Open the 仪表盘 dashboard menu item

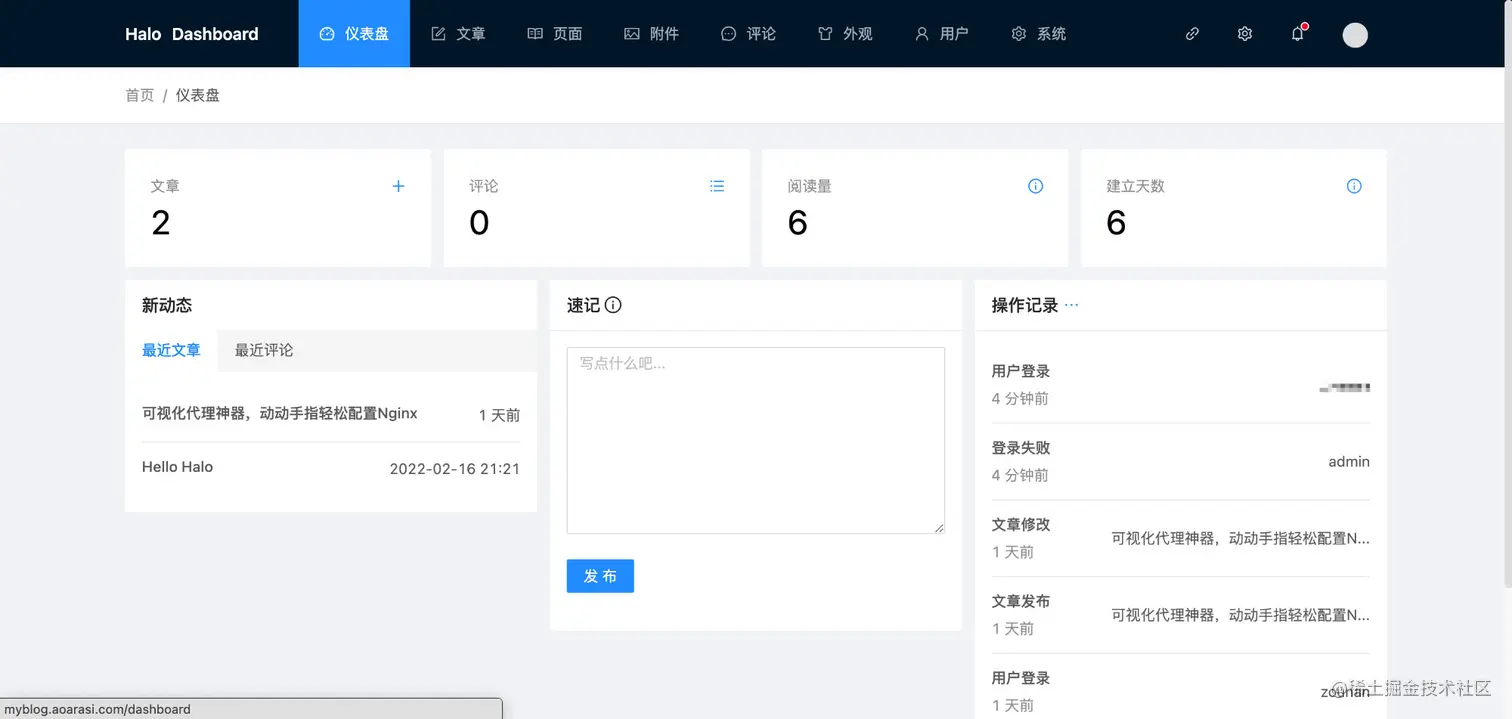point(354,34)
